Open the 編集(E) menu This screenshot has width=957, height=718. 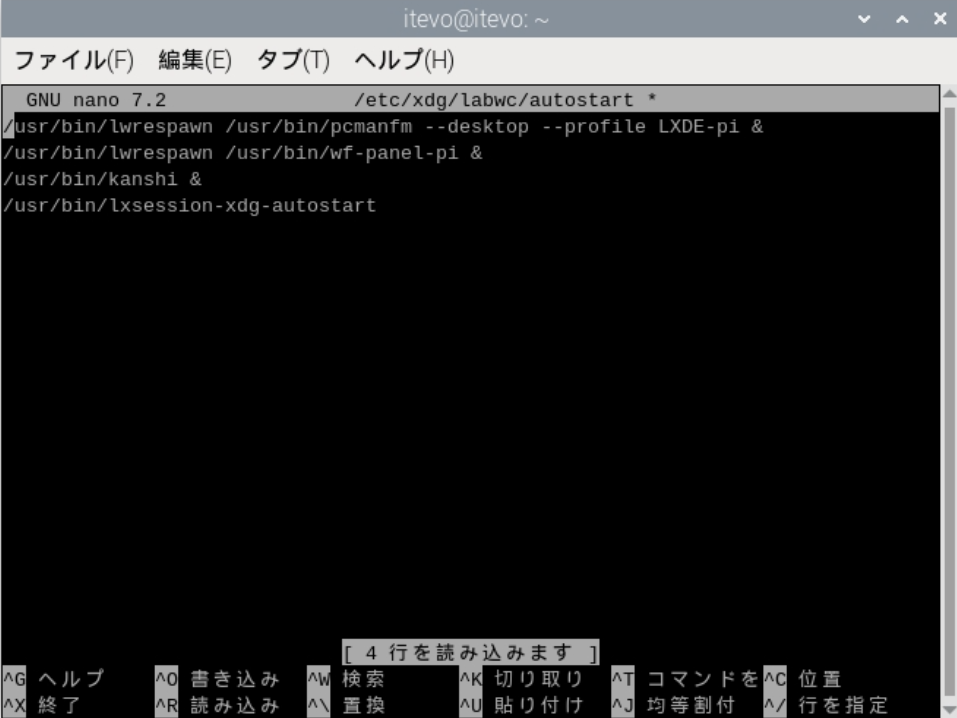[195, 61]
